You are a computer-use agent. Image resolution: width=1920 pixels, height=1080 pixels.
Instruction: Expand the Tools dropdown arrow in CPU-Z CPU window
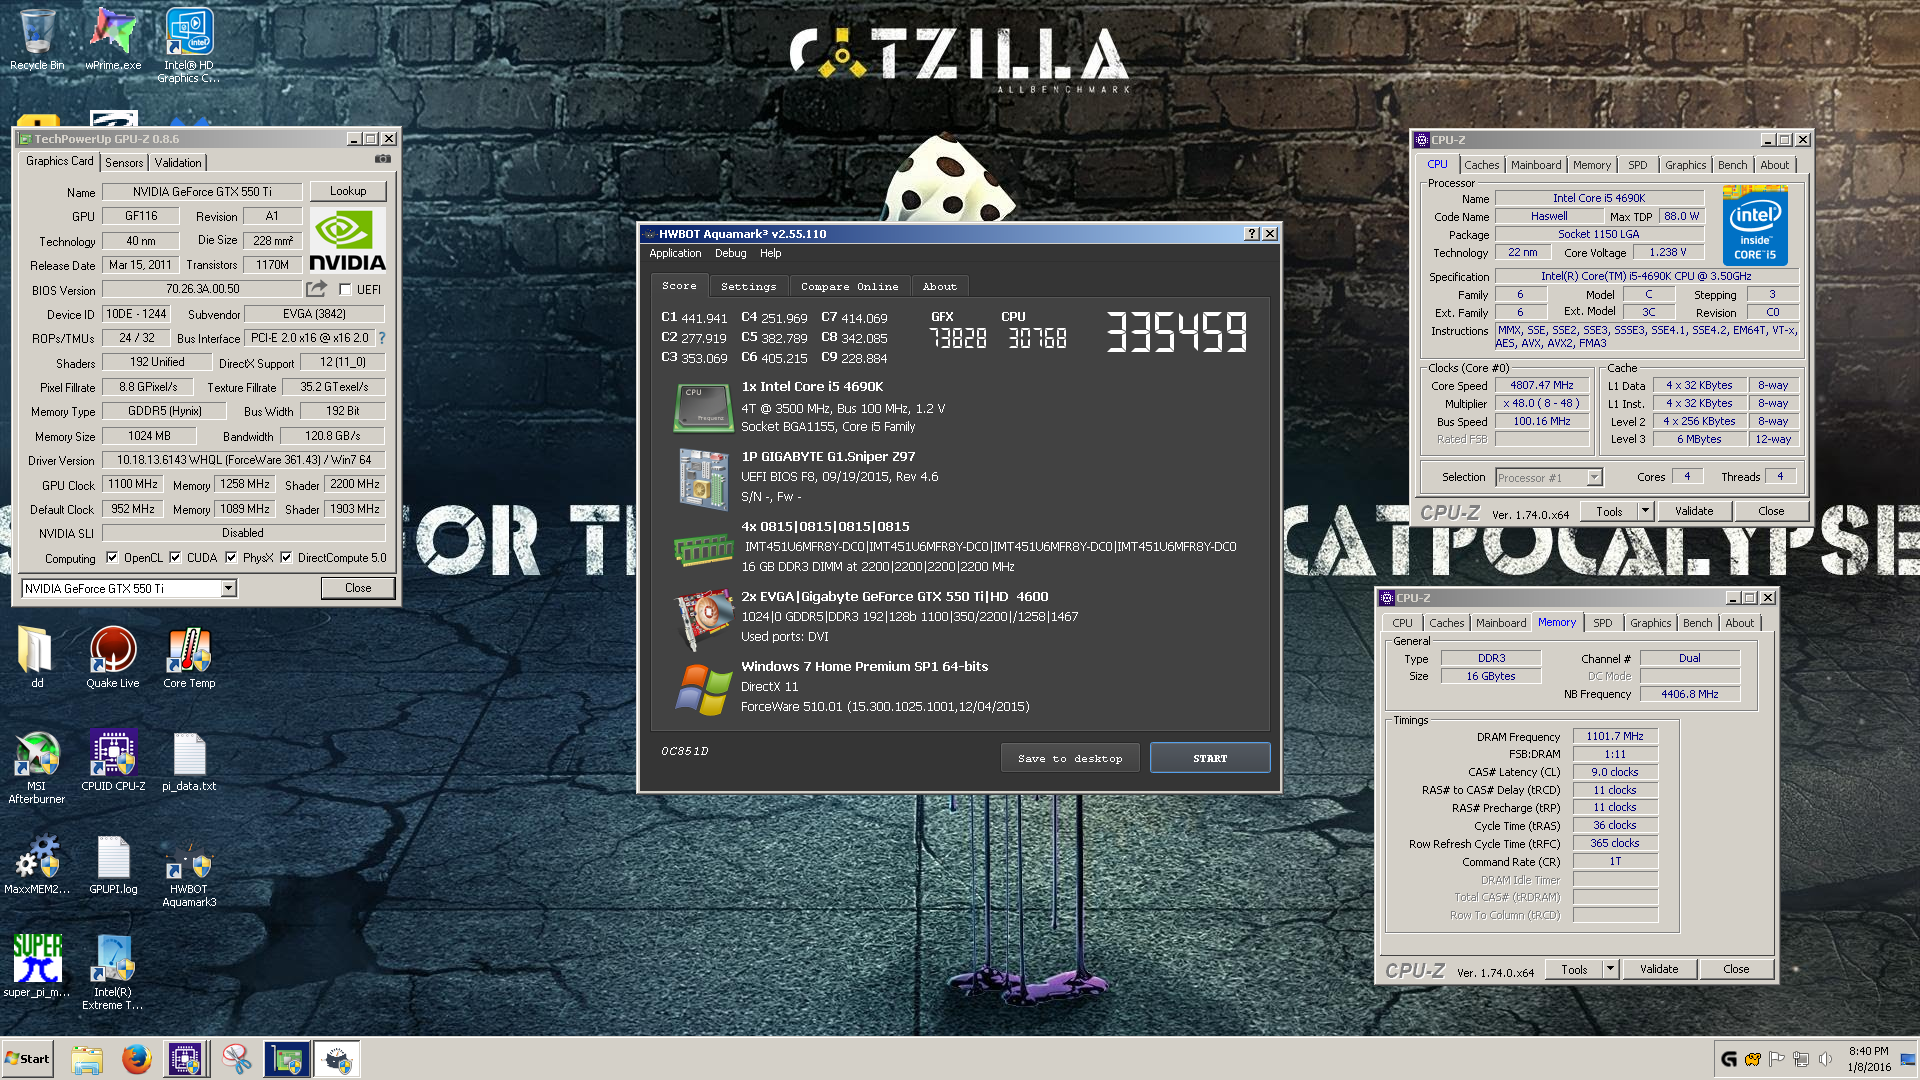1645,511
